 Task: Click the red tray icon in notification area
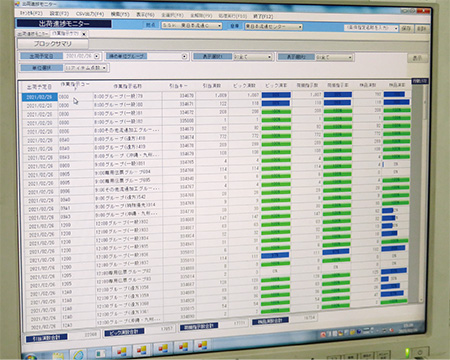point(323,334)
